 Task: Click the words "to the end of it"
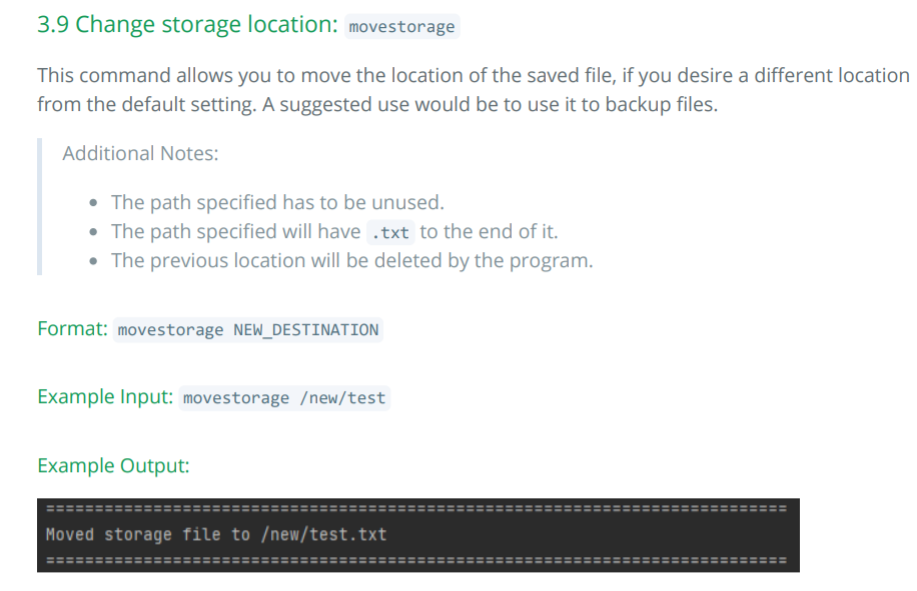tap(489, 232)
